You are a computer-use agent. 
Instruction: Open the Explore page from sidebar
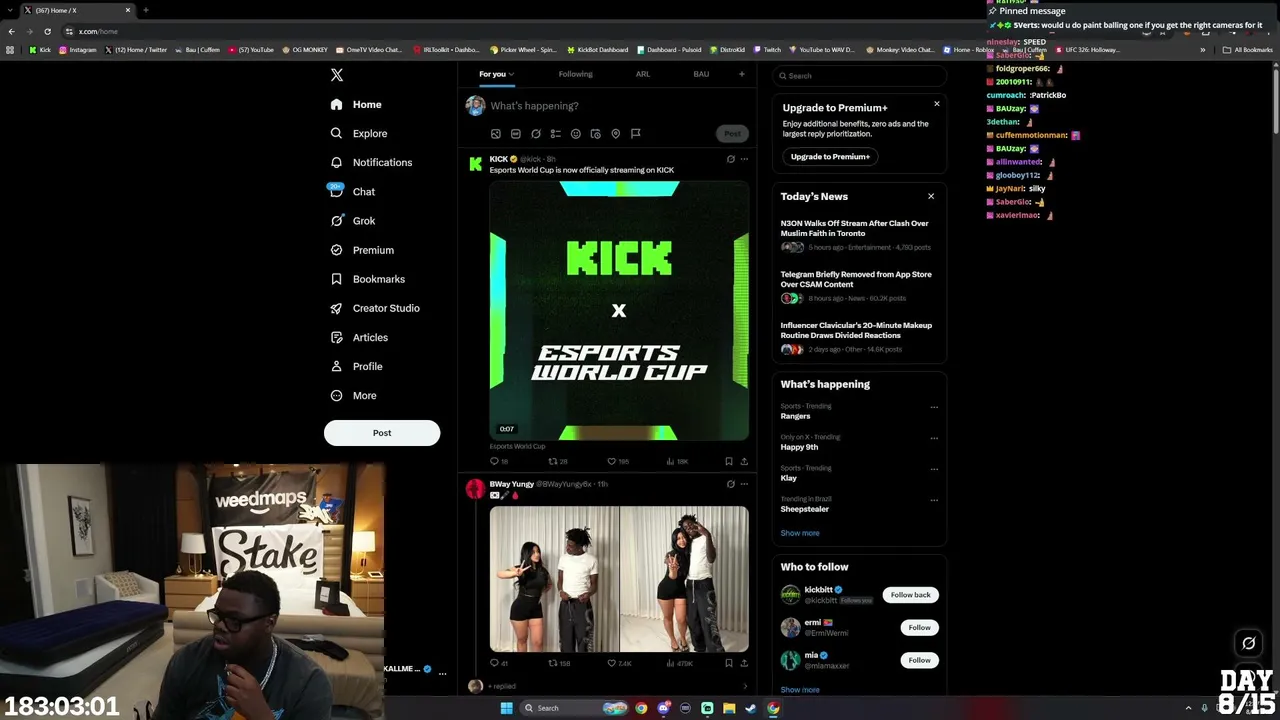coord(359,133)
